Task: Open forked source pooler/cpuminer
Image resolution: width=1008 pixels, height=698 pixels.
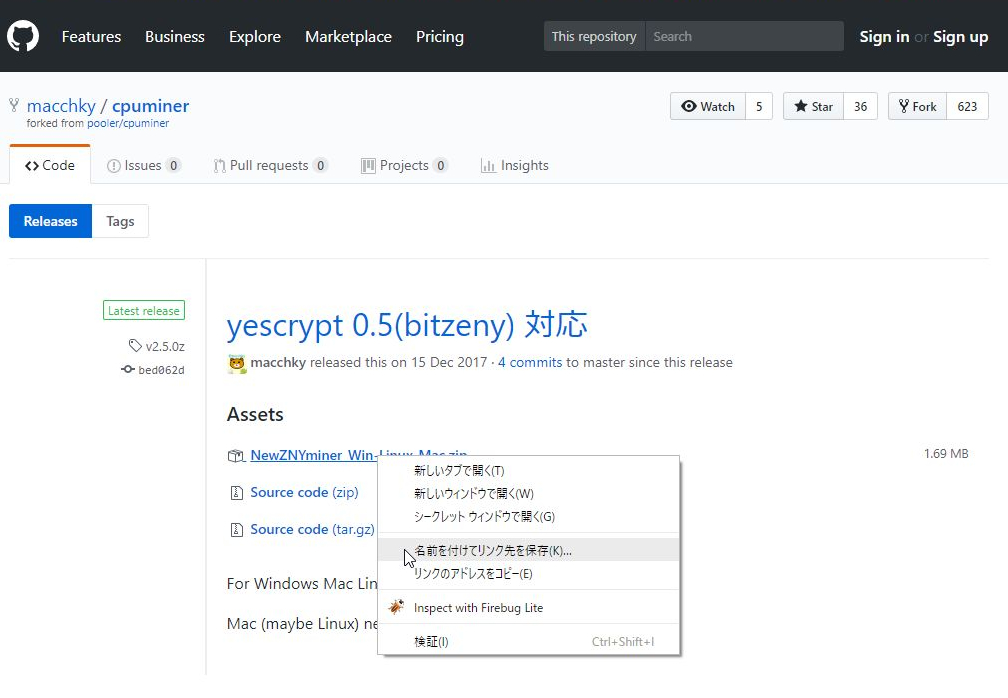Action: click(x=128, y=123)
